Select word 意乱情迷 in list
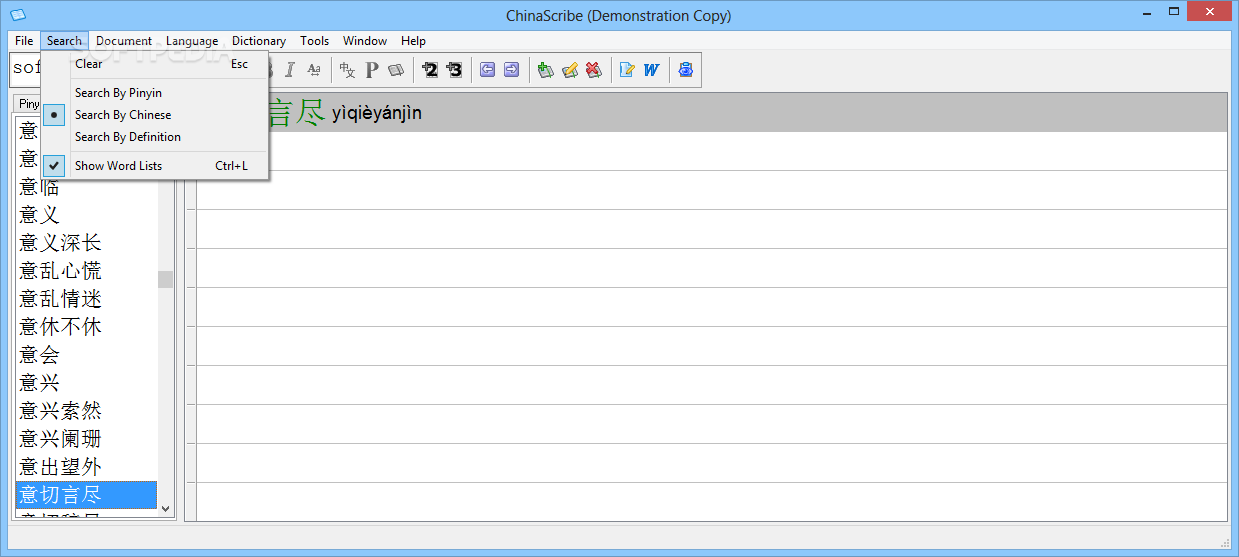This screenshot has width=1239, height=557. pyautogui.click(x=86, y=299)
